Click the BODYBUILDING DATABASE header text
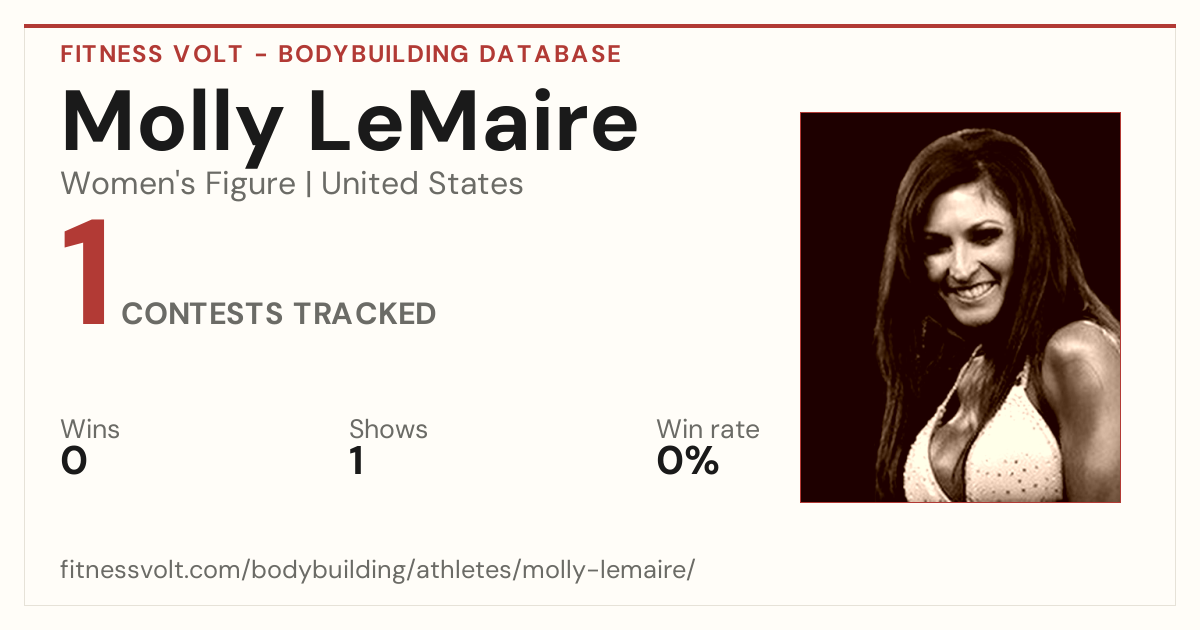This screenshot has width=1200, height=630. coord(450,54)
